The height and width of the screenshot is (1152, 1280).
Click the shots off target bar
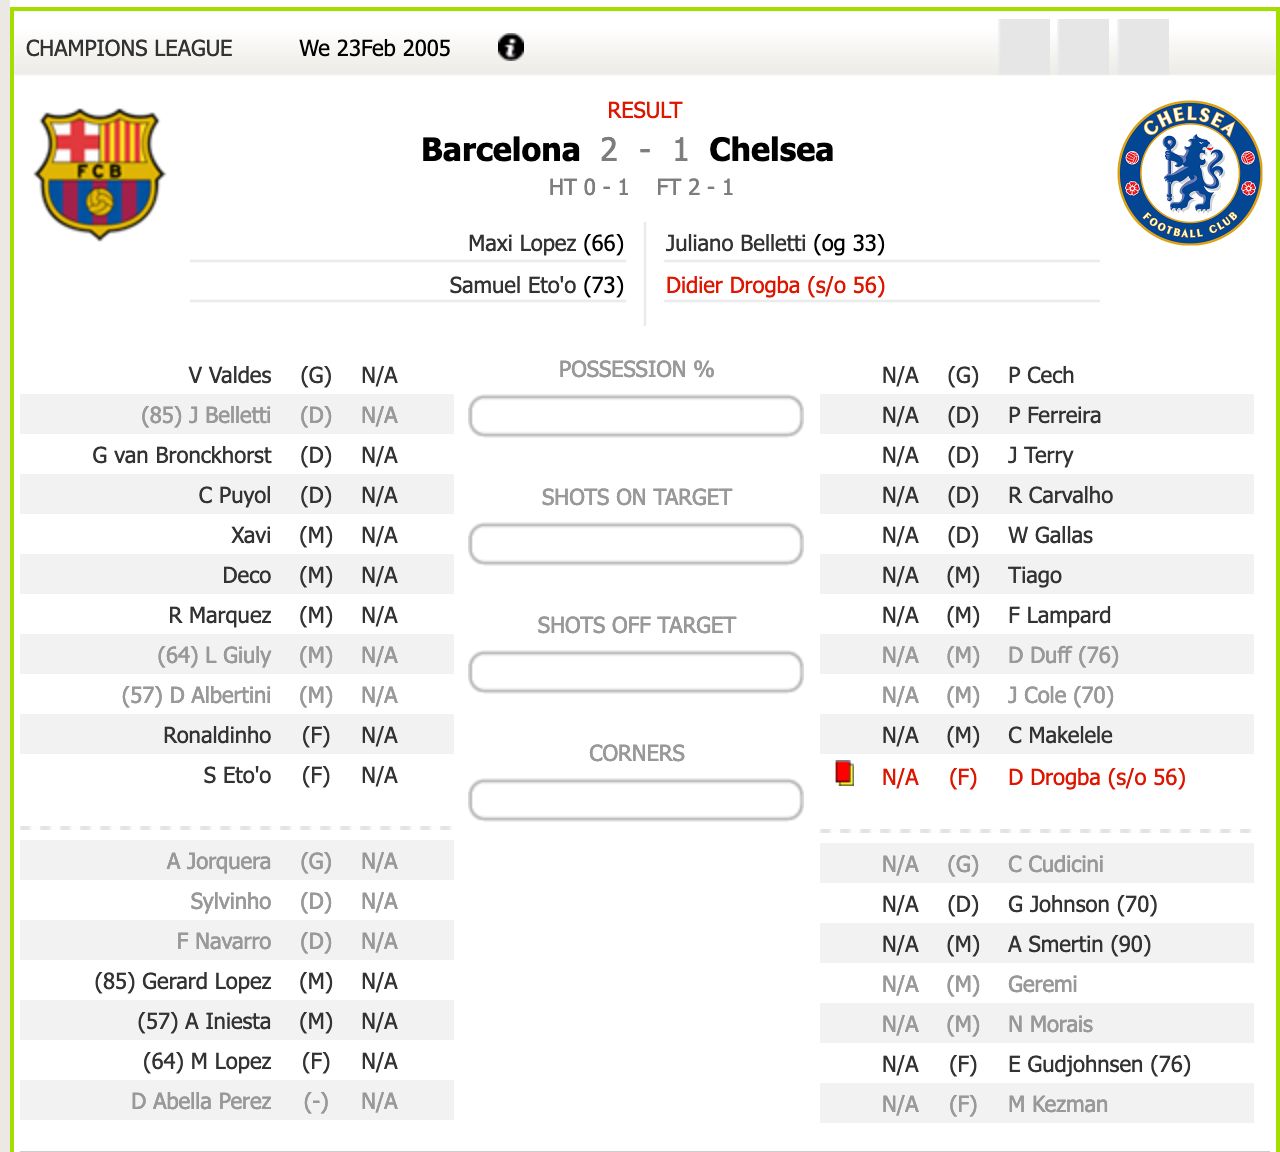click(636, 672)
